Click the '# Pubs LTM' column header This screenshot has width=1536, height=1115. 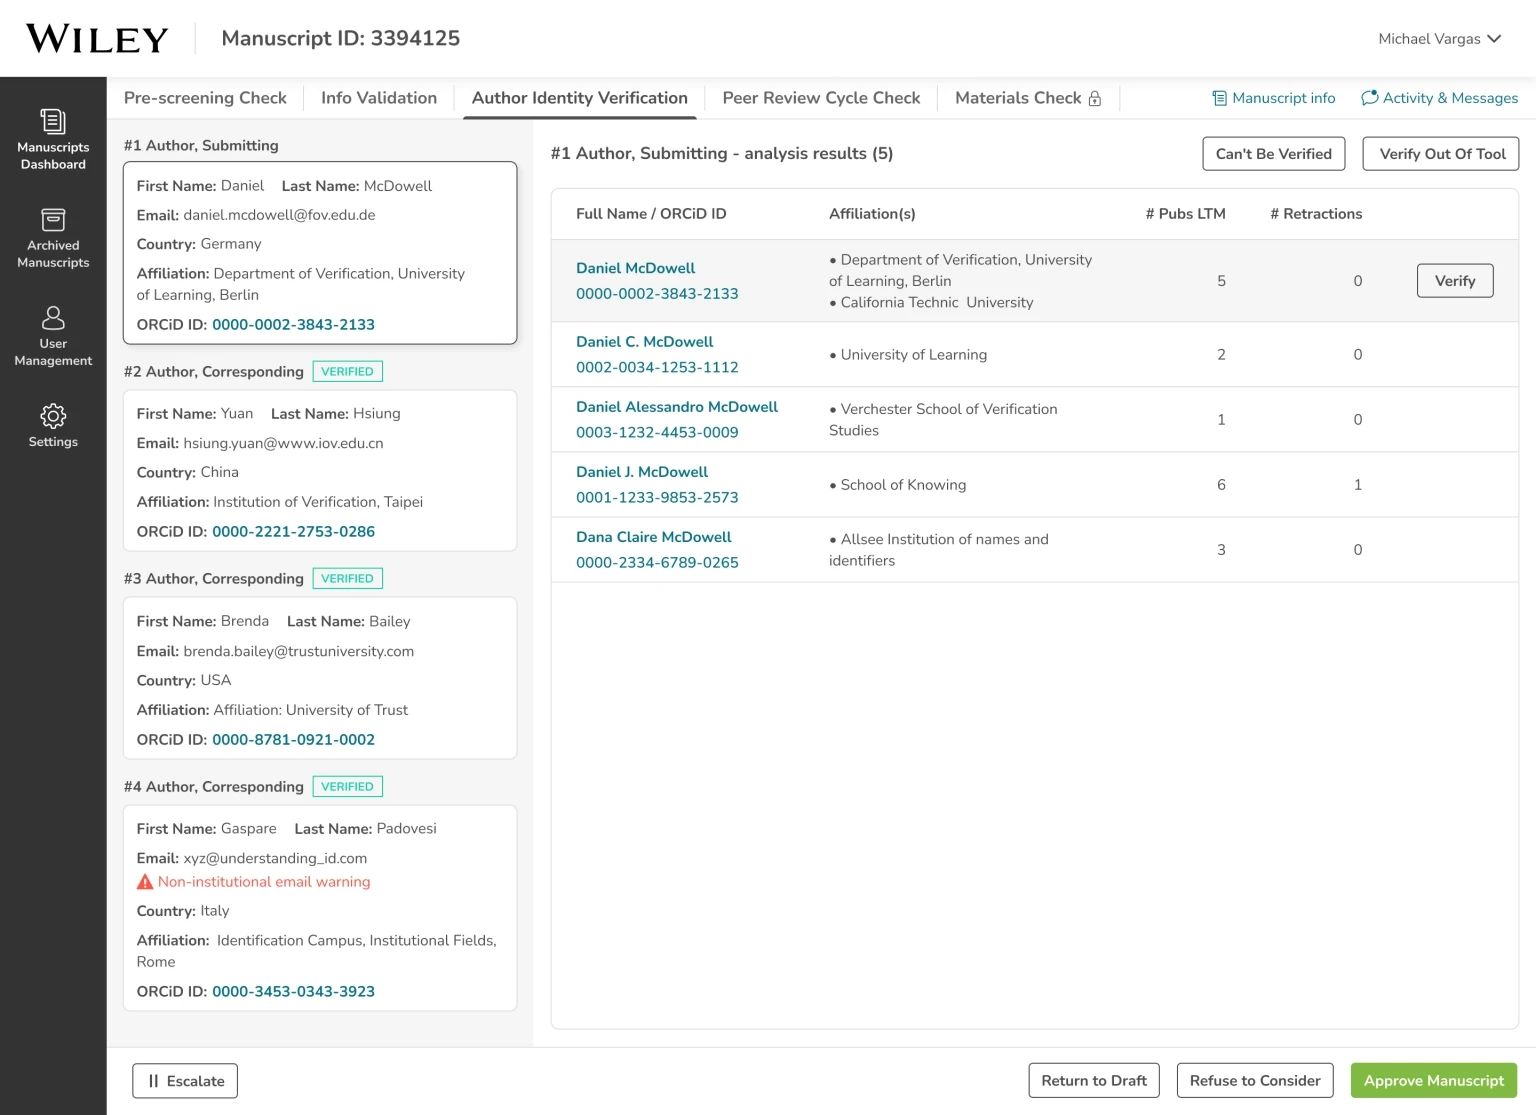(x=1185, y=214)
